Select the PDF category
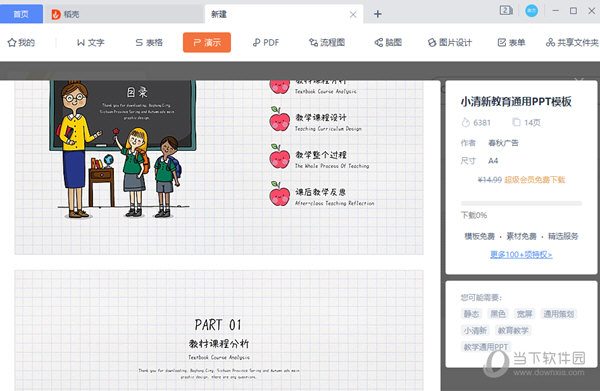This screenshot has height=391, width=600. tap(266, 42)
